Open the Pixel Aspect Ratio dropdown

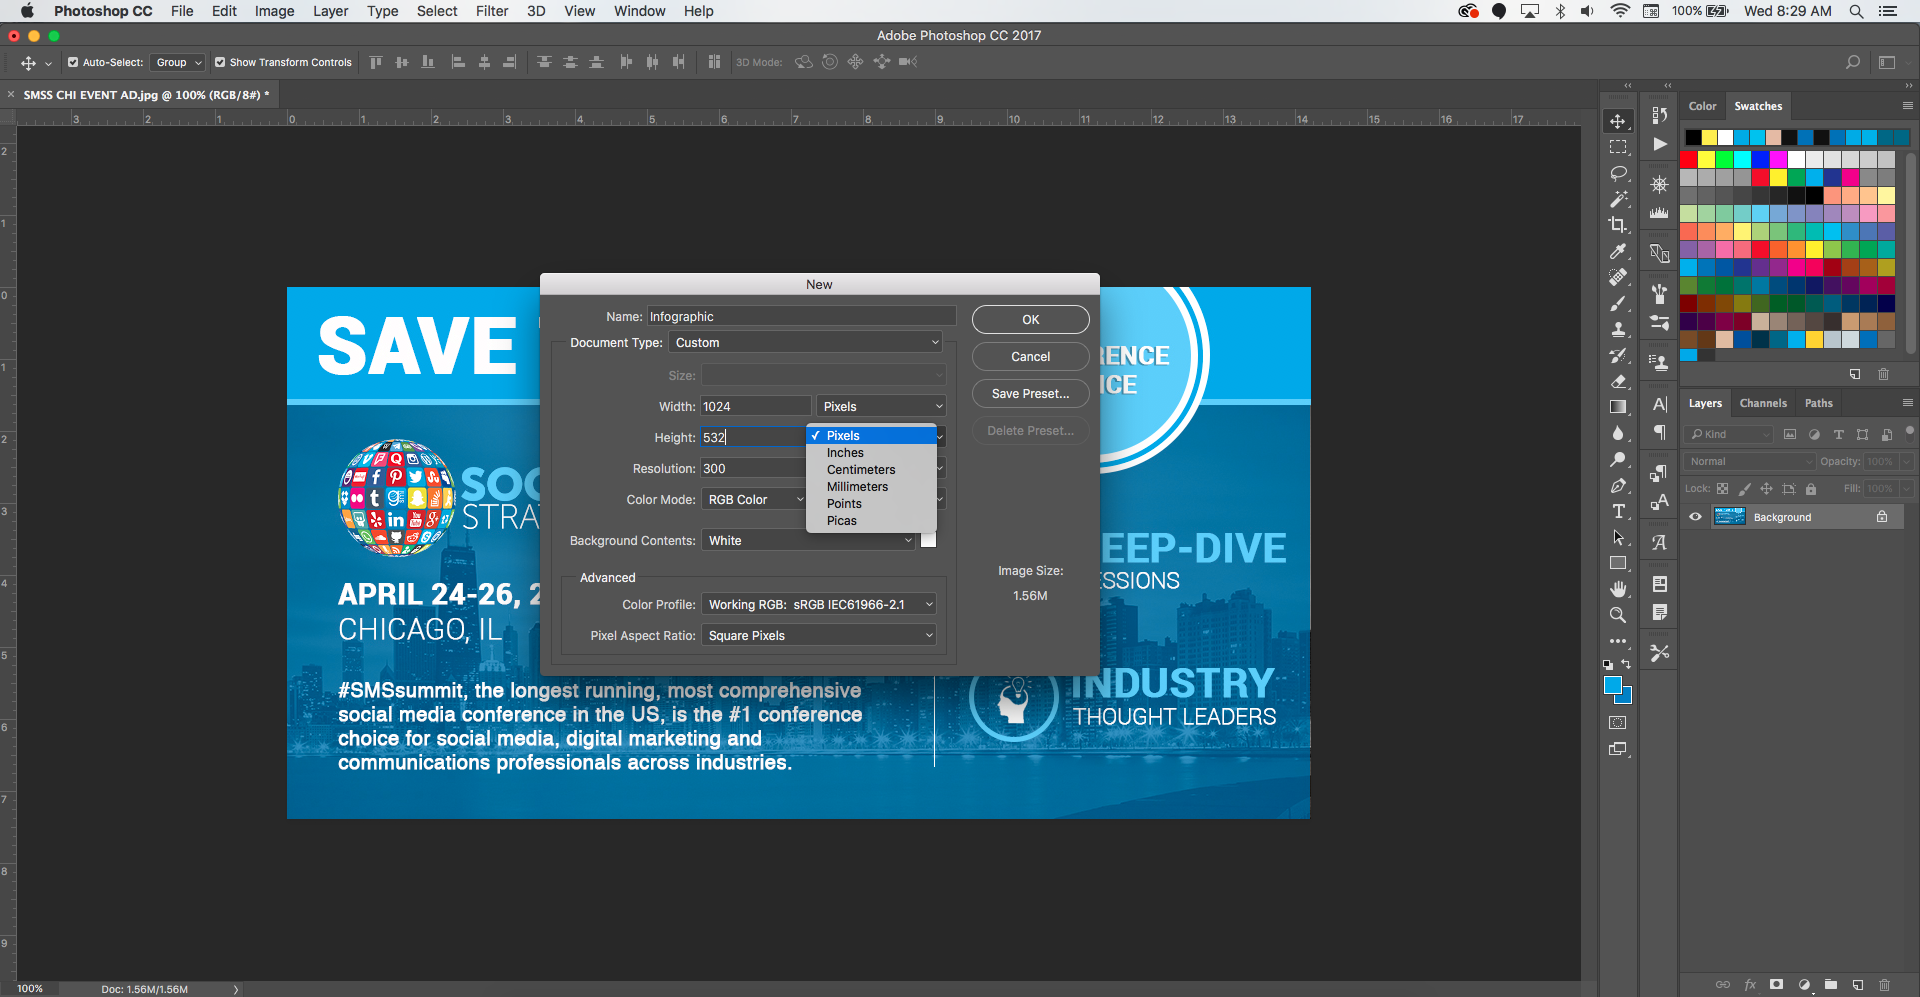pyautogui.click(x=819, y=635)
